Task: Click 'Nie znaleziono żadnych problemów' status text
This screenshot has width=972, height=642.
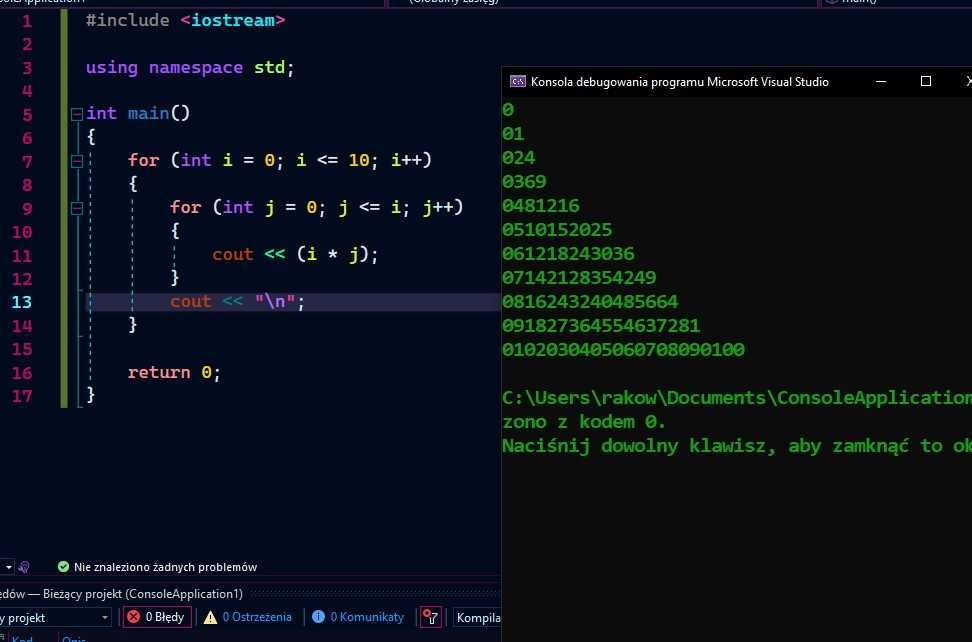Action: click(165, 567)
